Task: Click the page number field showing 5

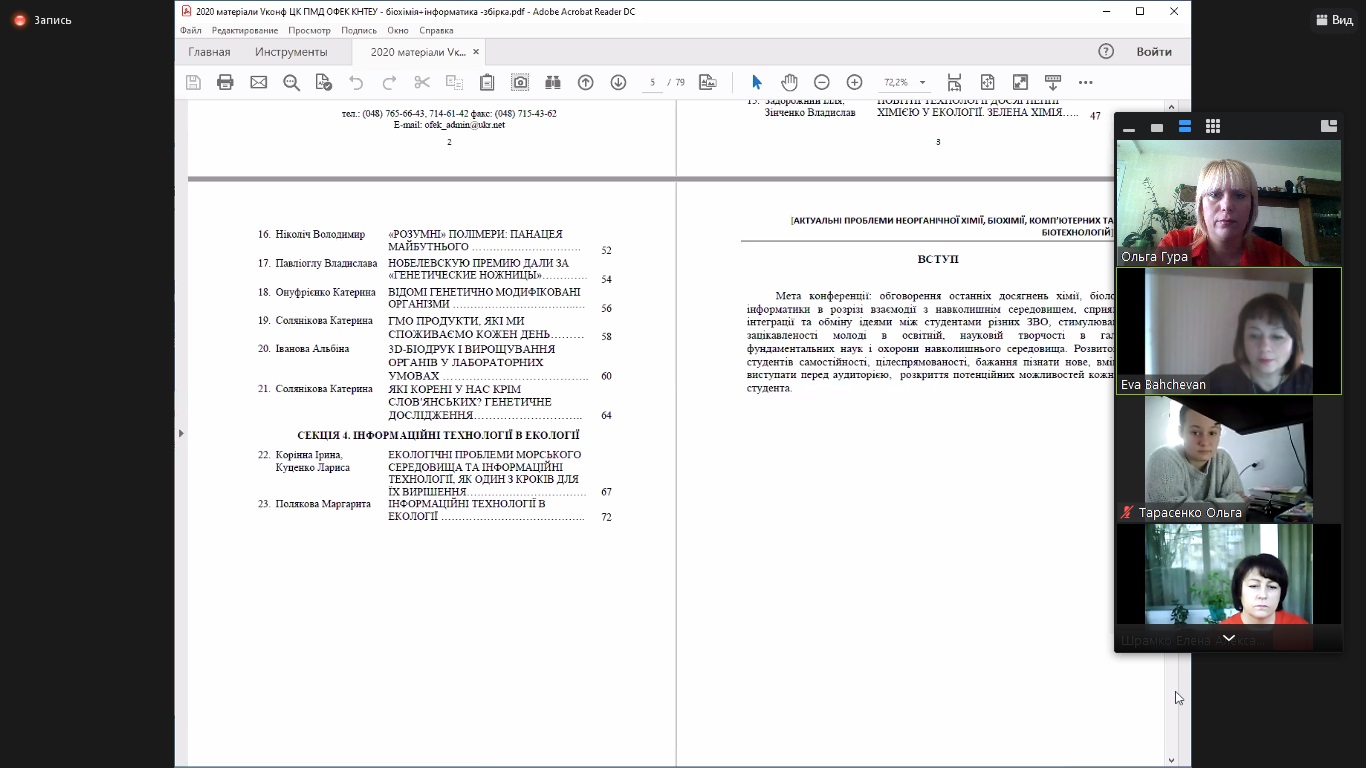Action: (652, 82)
